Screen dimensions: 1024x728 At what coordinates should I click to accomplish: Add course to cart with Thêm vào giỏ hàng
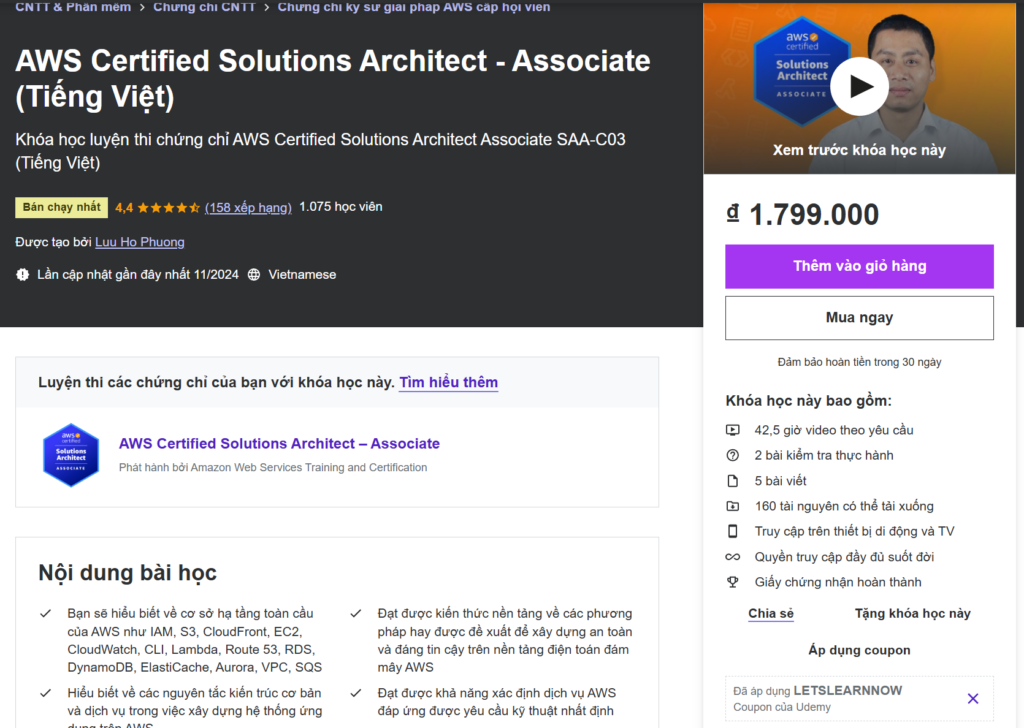click(x=859, y=266)
